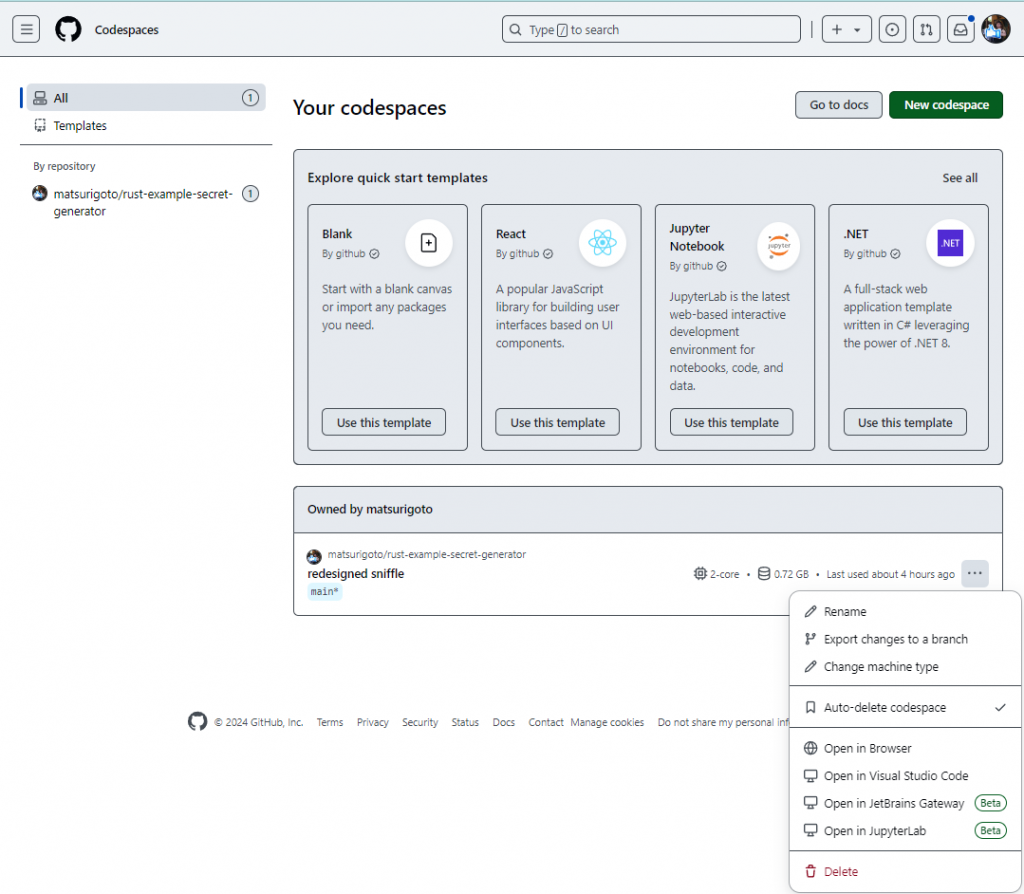Use this template for Blank
The width and height of the screenshot is (1024, 894).
[384, 422]
